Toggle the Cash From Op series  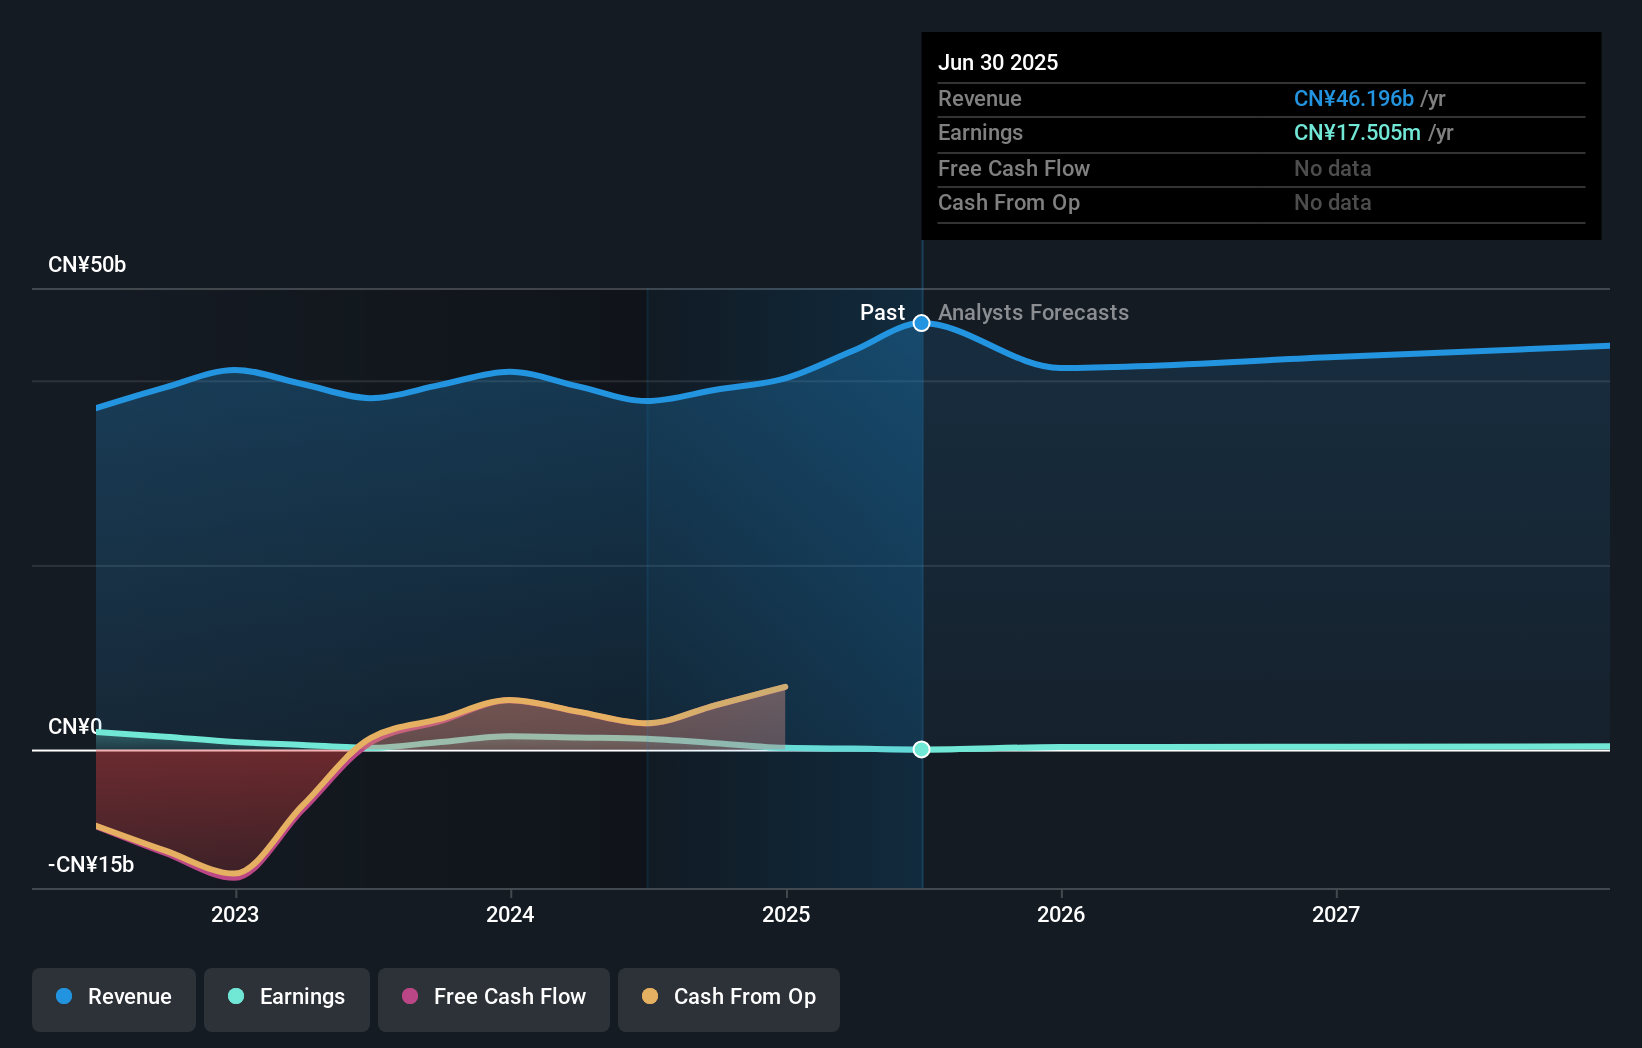[x=729, y=999]
